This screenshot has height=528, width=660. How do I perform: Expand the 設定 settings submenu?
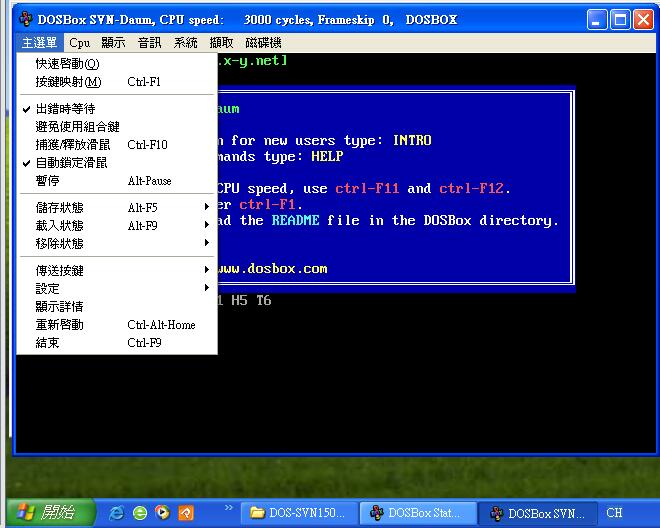(117, 289)
